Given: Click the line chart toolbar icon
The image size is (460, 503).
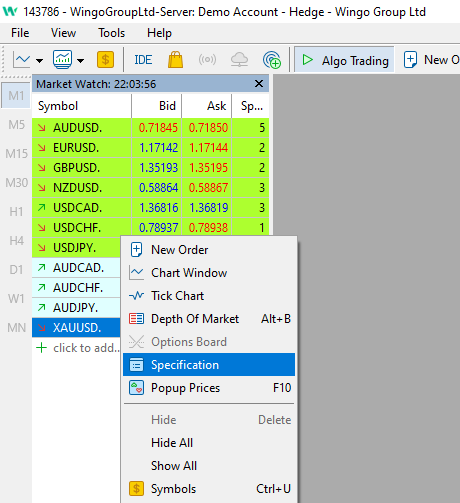Looking at the screenshot, I should click(x=22, y=60).
